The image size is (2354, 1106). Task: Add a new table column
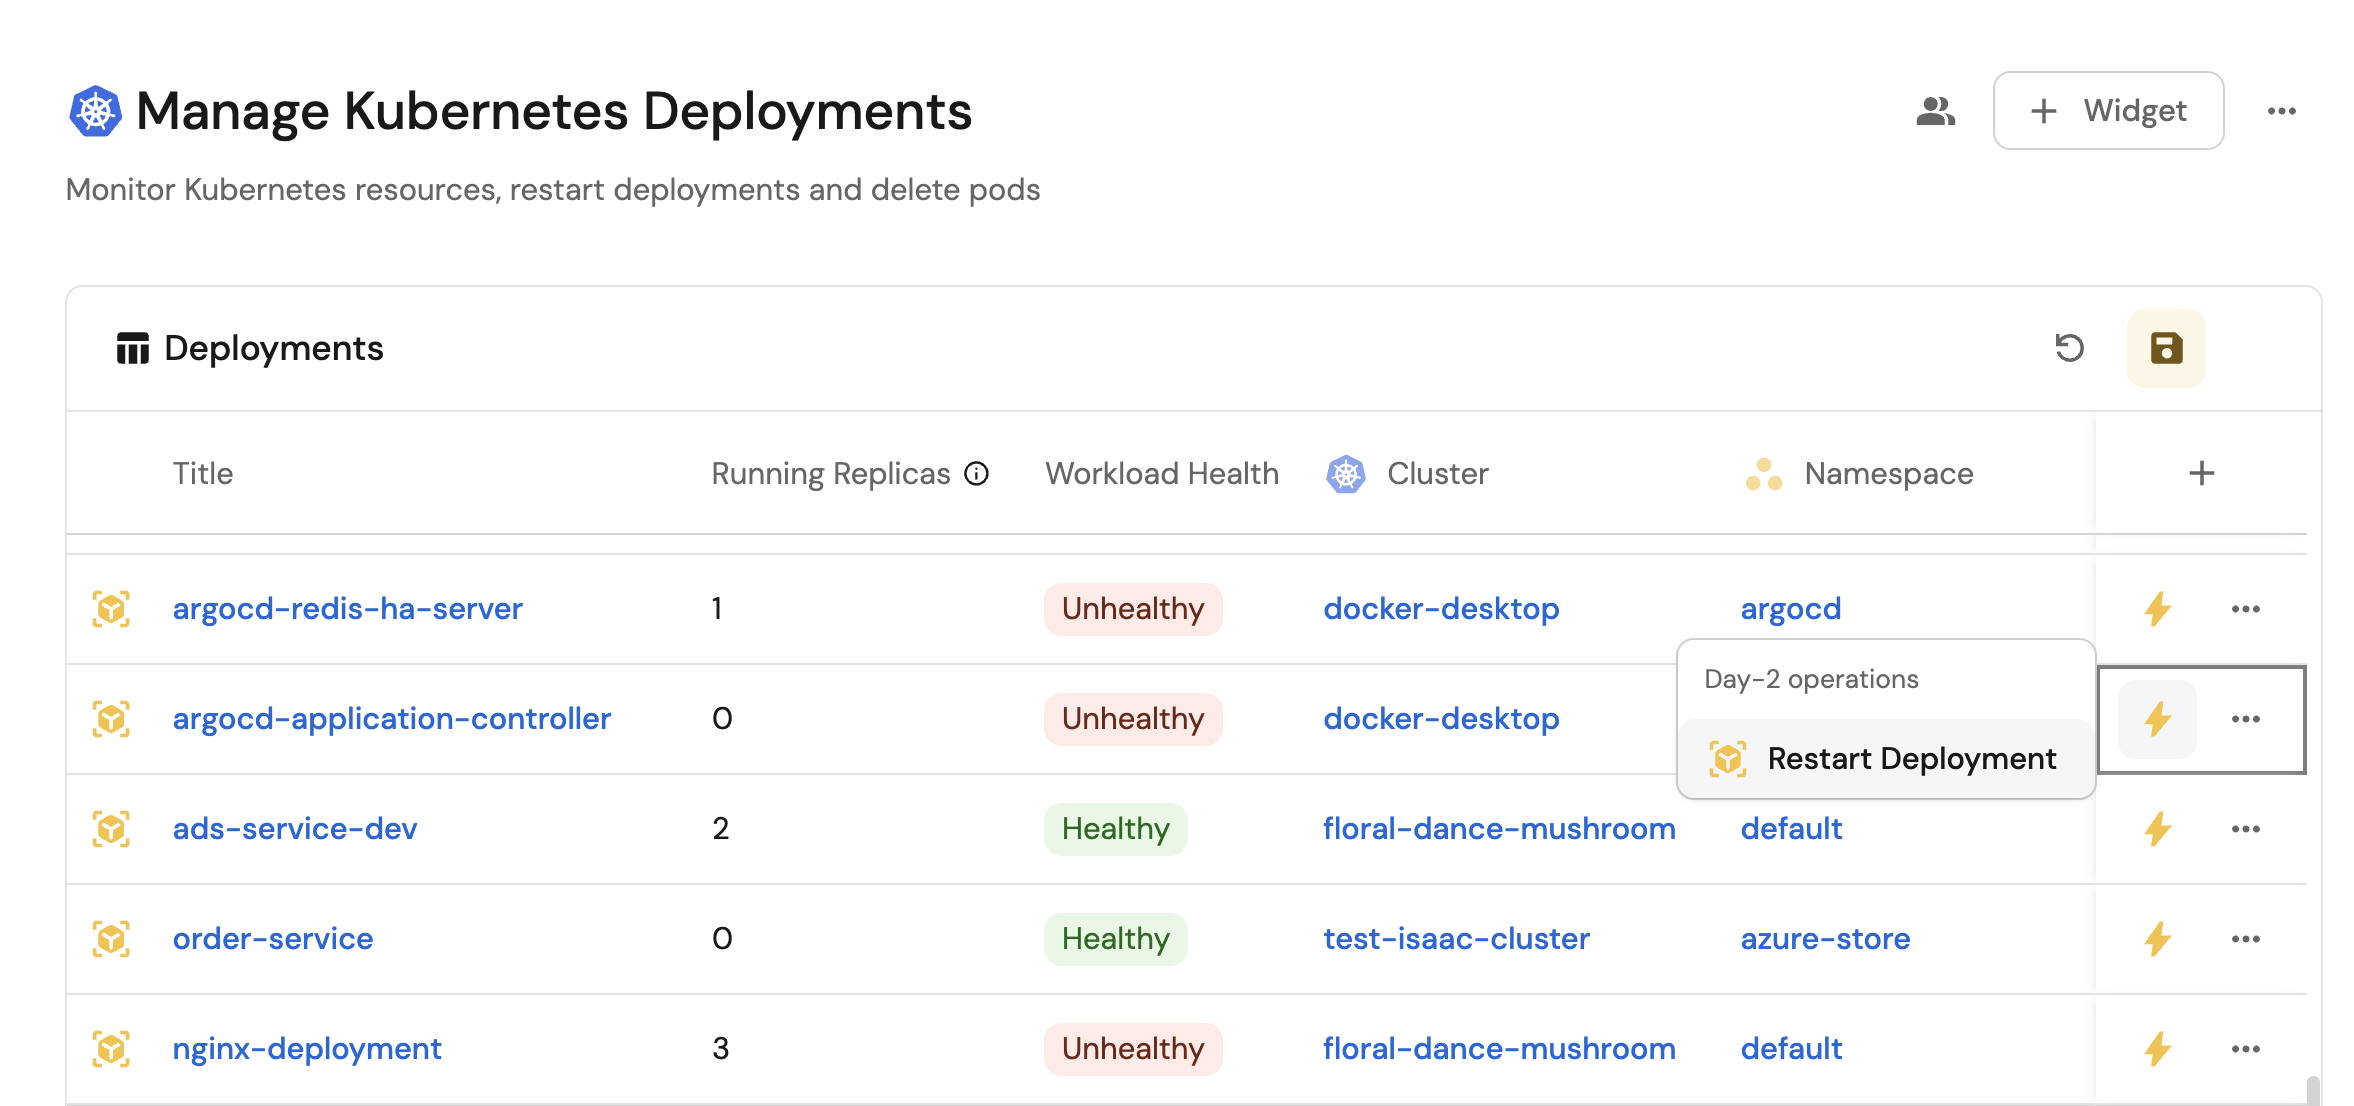pyautogui.click(x=2201, y=473)
